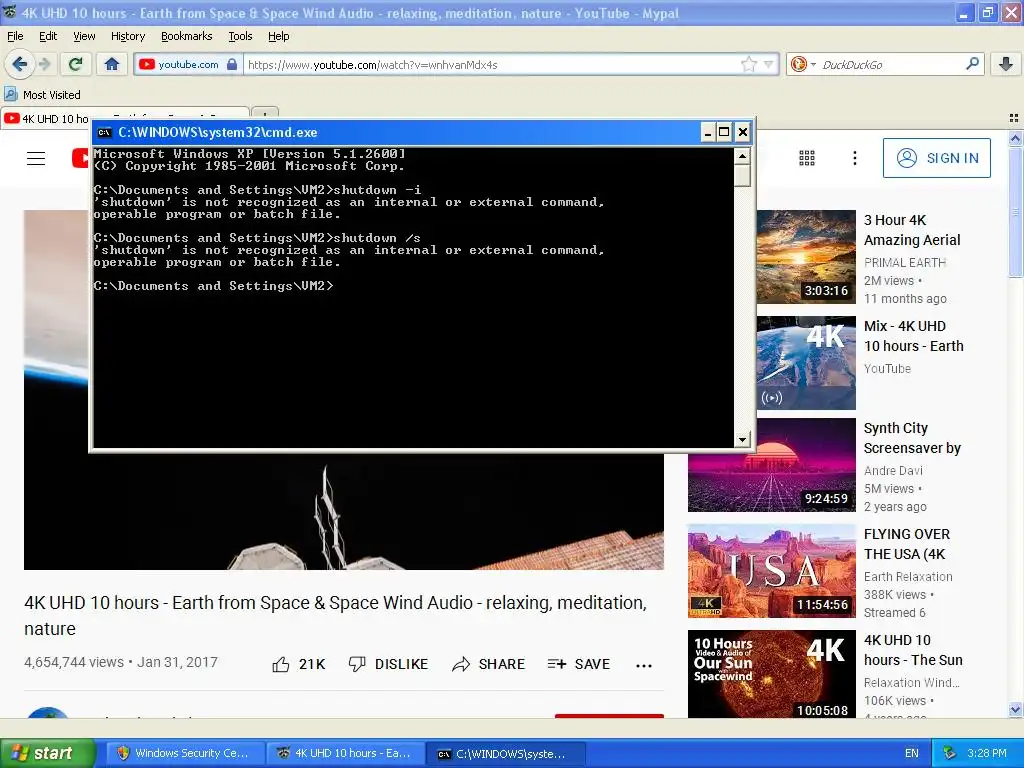Open the YouTube apps grid icon
1024x768 pixels.
click(x=807, y=158)
